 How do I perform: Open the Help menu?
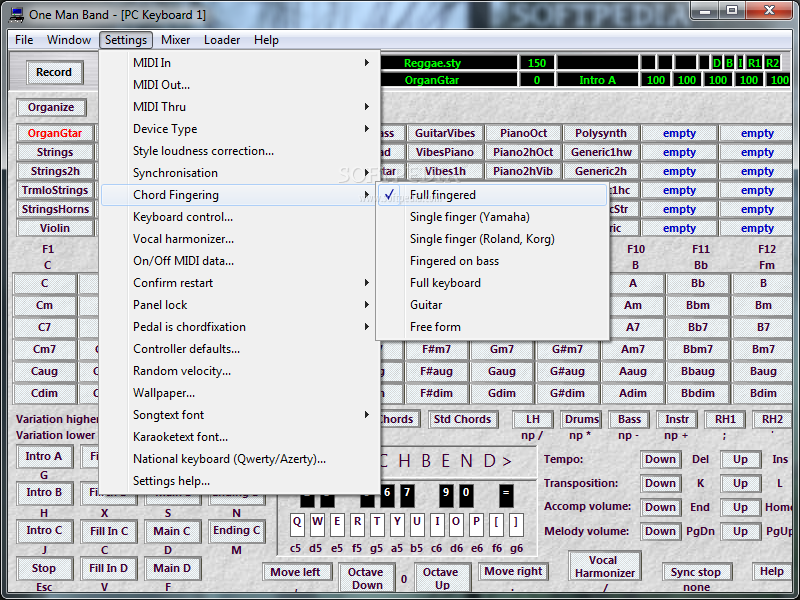(x=266, y=40)
